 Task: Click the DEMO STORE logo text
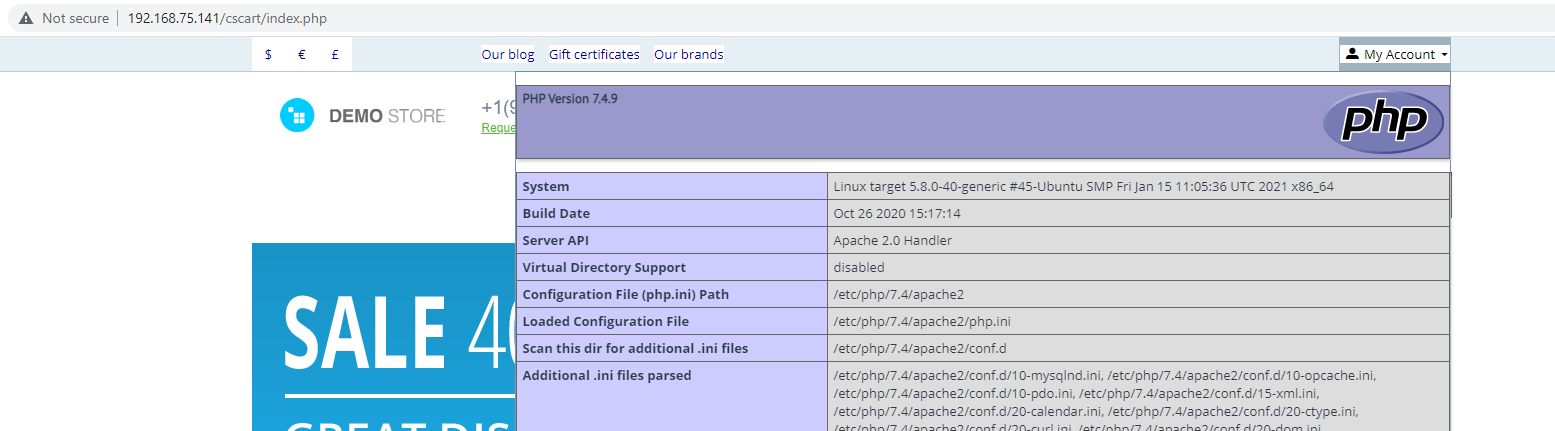pyautogui.click(x=387, y=116)
